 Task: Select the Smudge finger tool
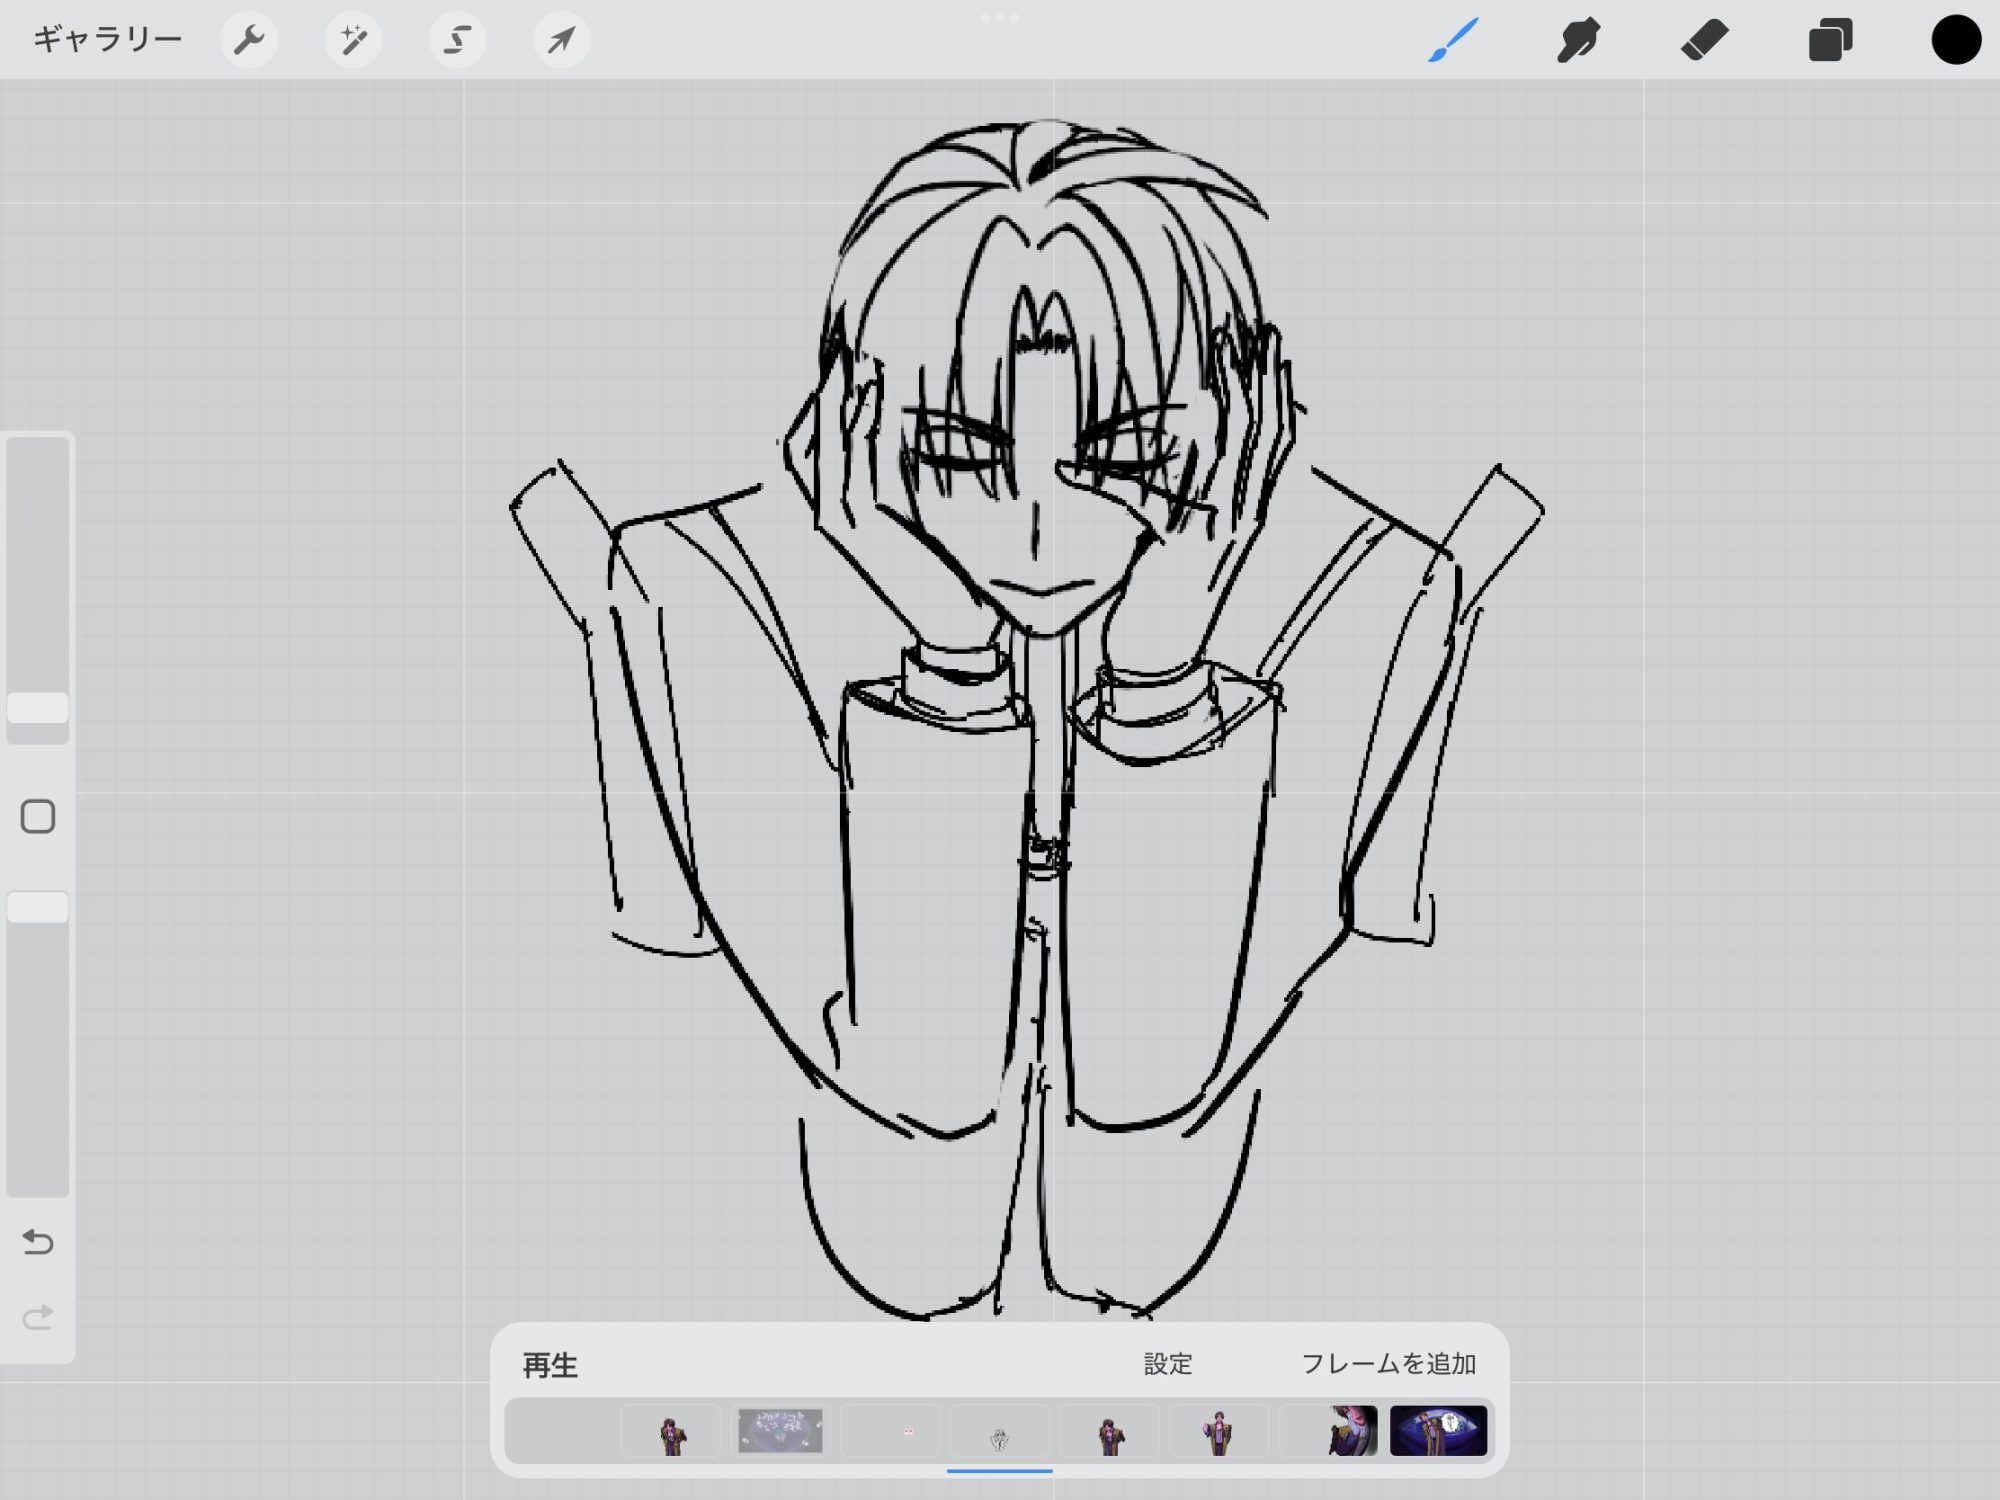pyautogui.click(x=1579, y=40)
